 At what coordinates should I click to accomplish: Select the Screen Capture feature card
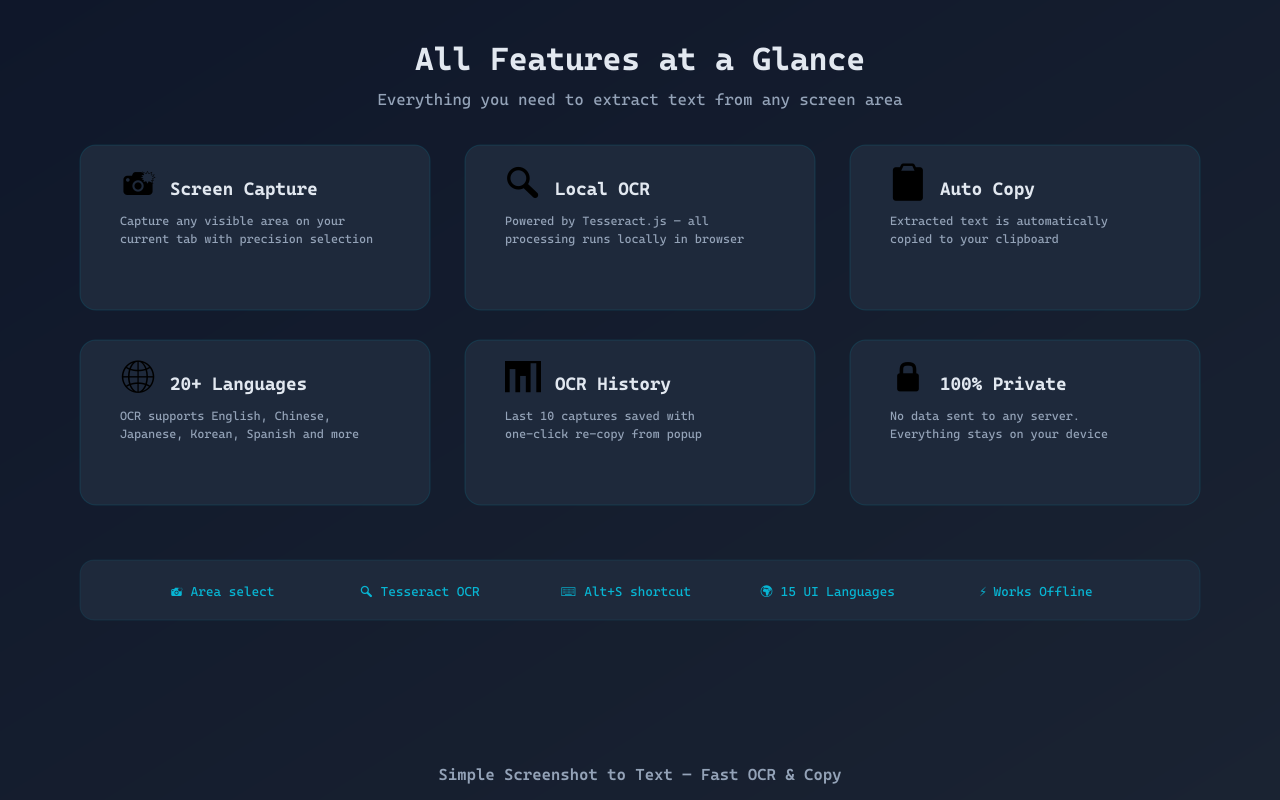pos(255,227)
